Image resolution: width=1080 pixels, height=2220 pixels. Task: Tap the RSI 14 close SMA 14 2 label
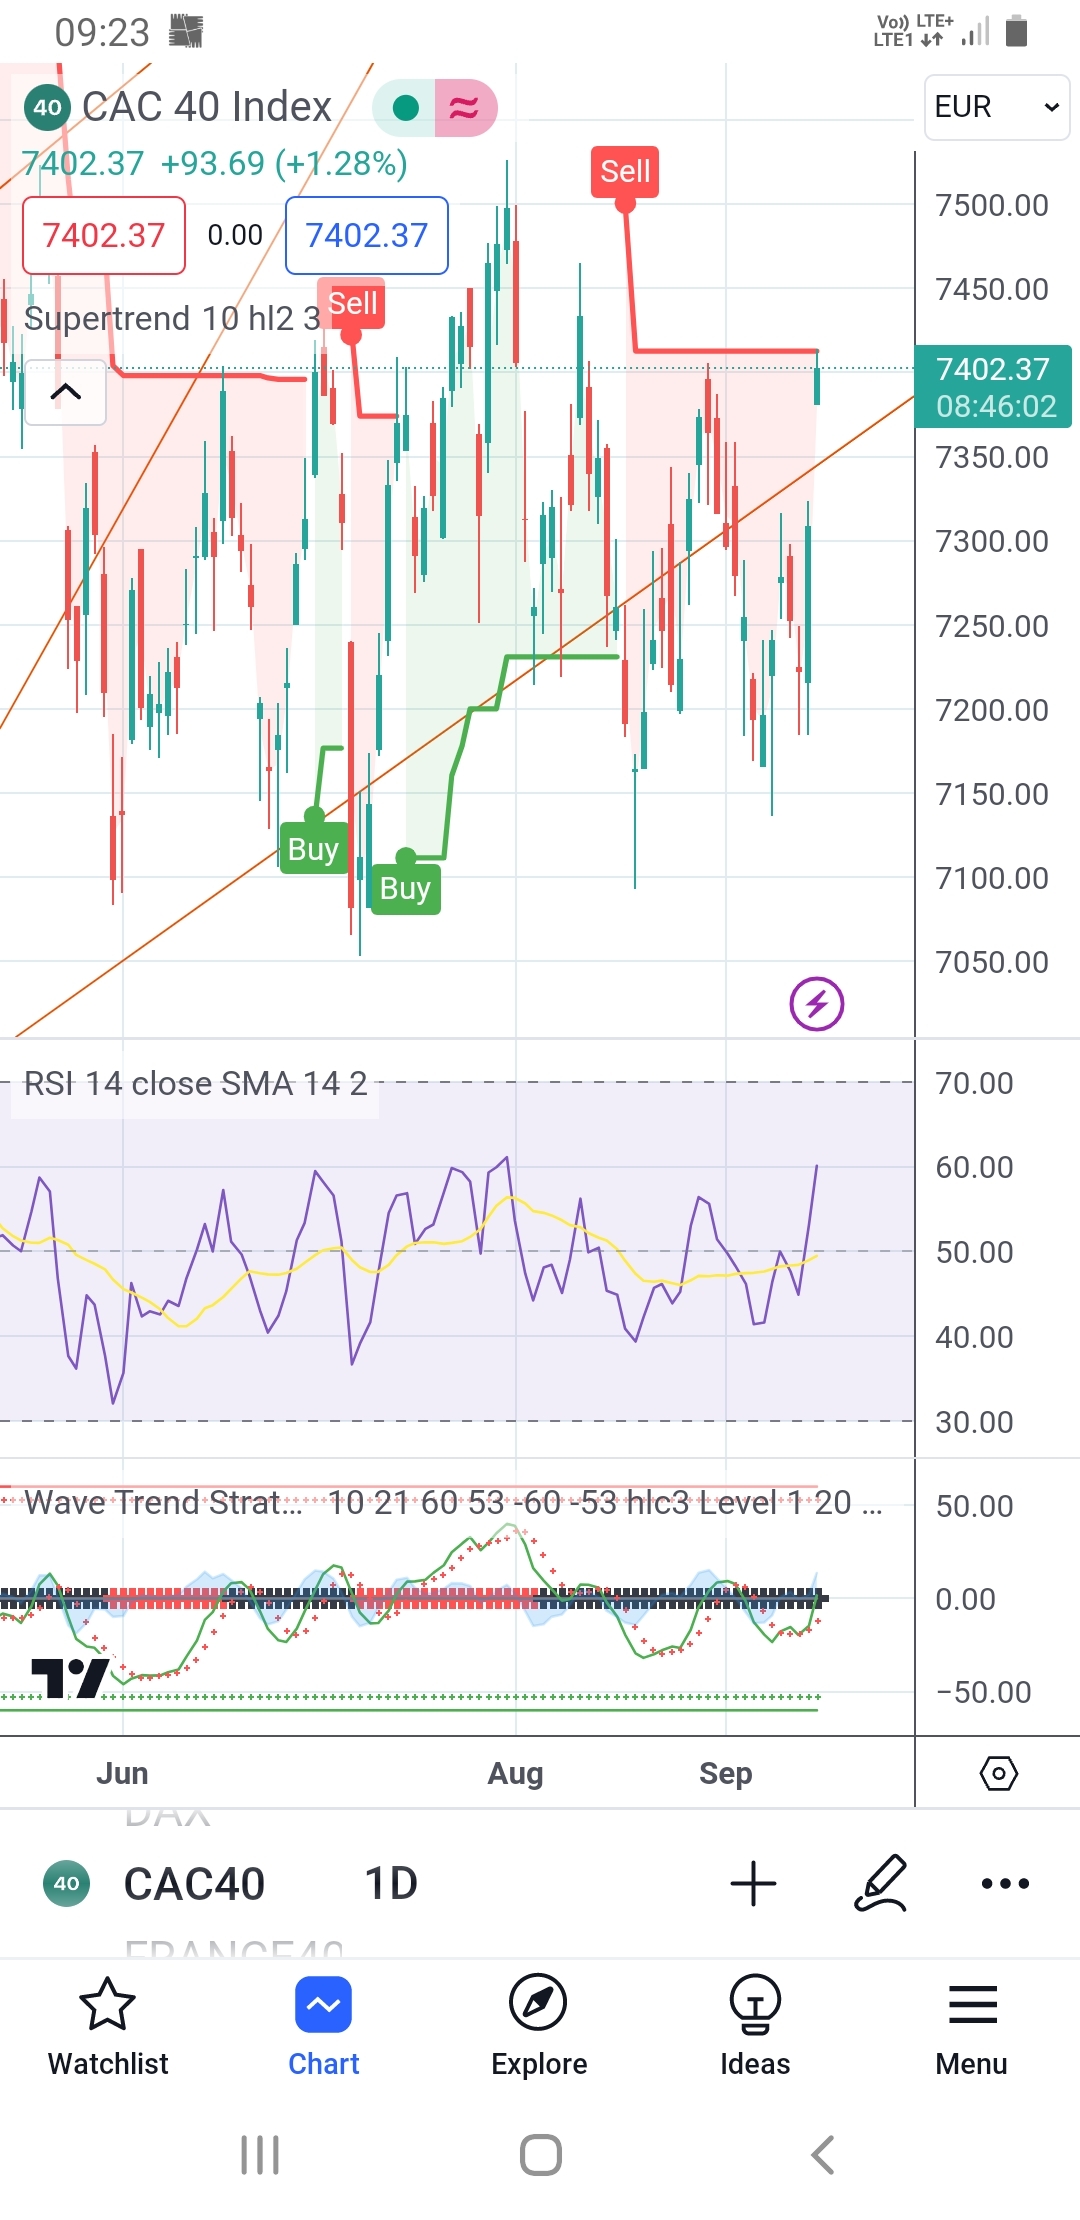click(195, 1083)
